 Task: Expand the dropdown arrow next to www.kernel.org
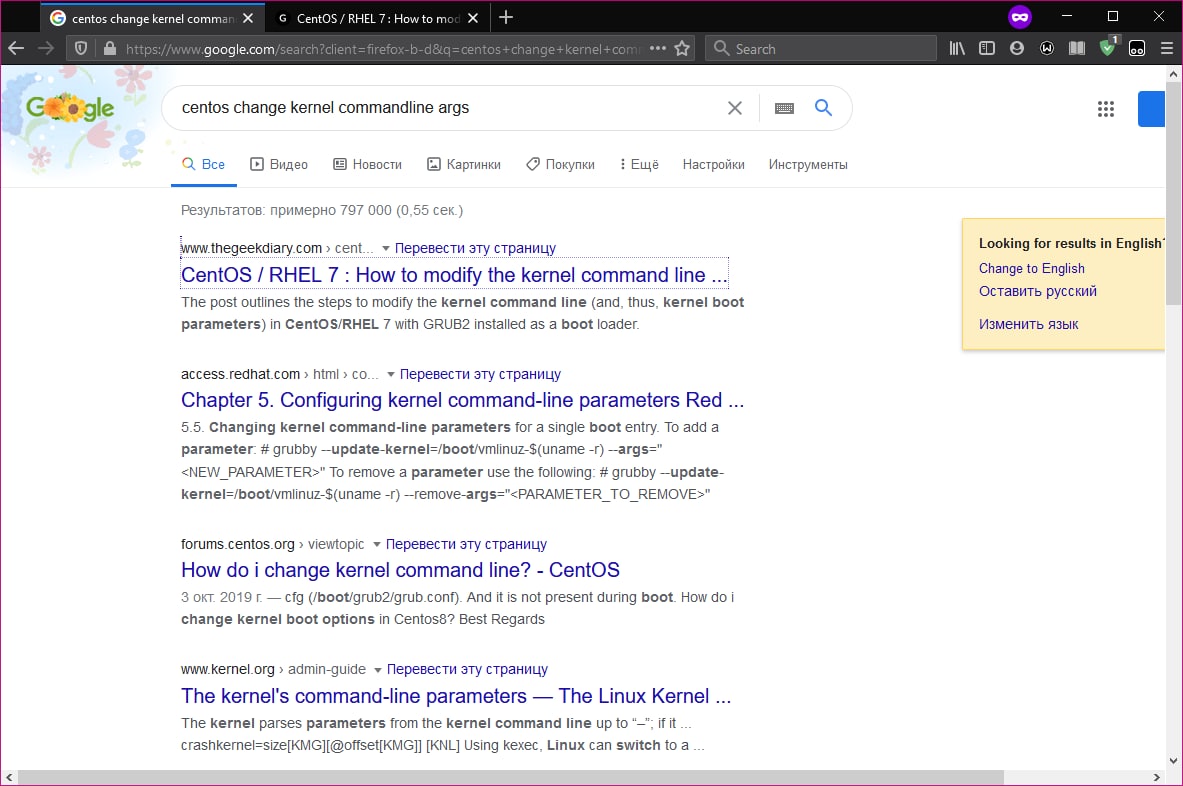coord(378,670)
